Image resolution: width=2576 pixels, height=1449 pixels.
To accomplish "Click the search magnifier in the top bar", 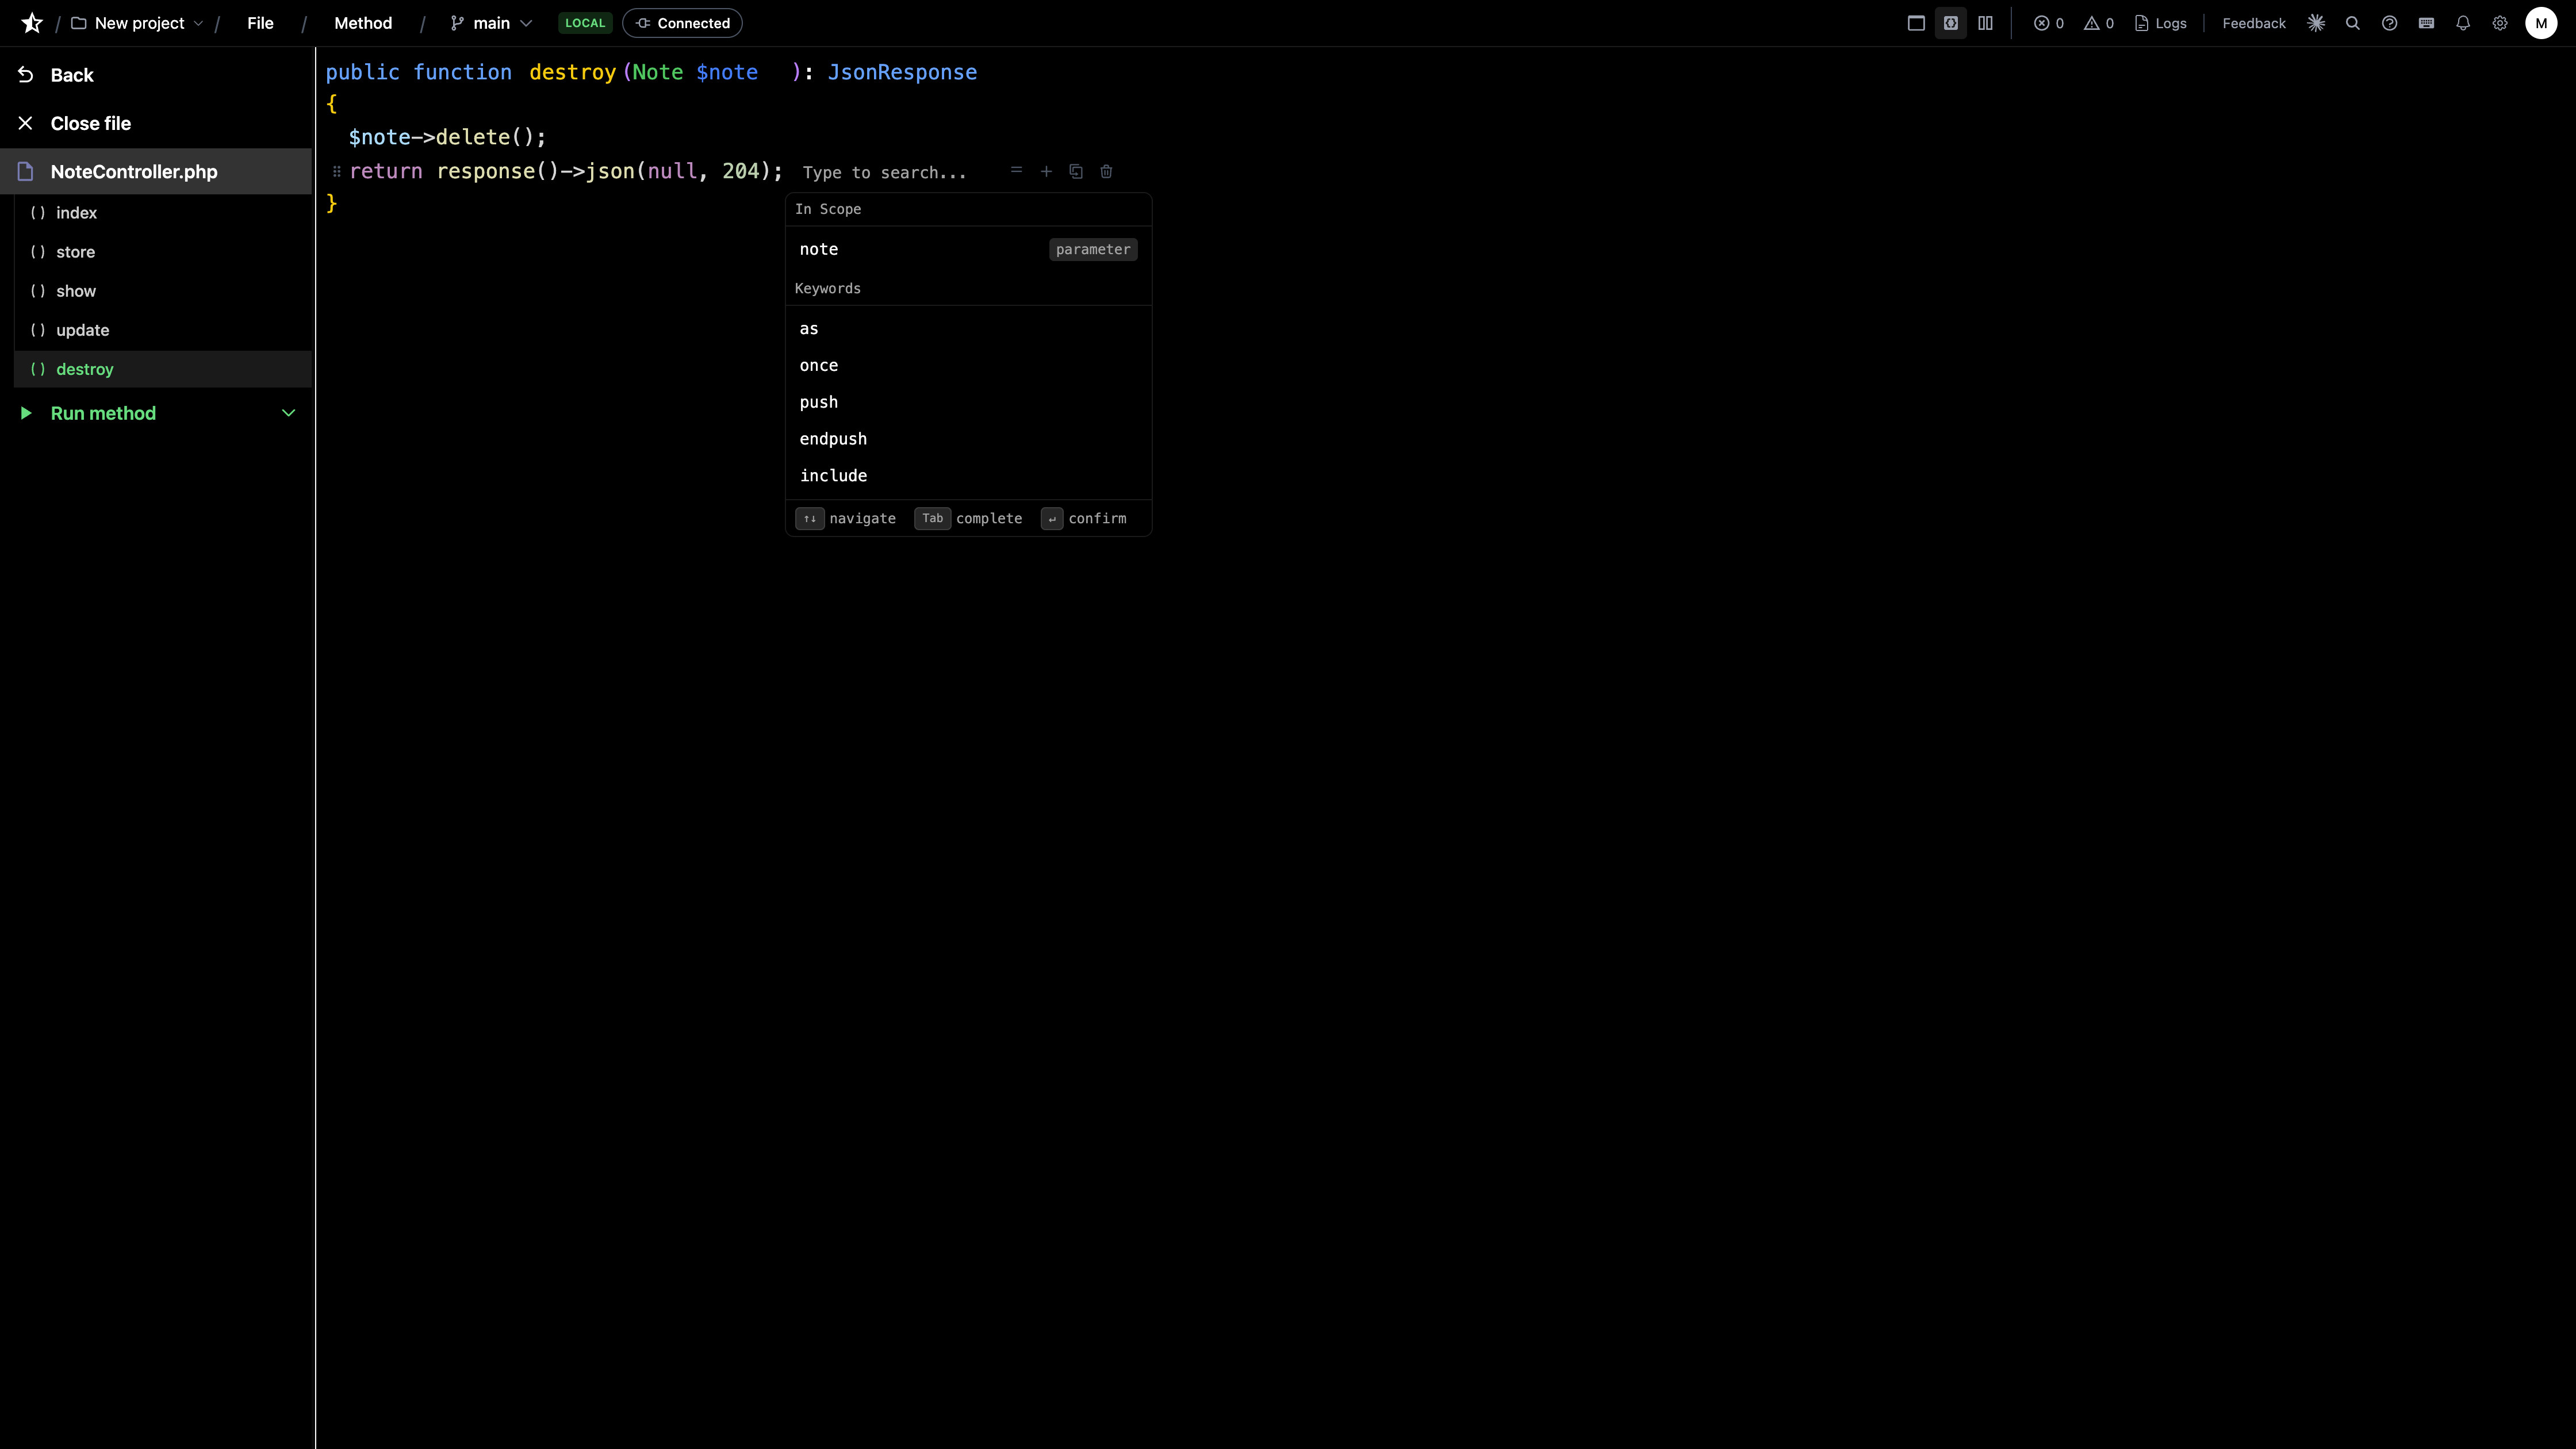I will click(2352, 22).
